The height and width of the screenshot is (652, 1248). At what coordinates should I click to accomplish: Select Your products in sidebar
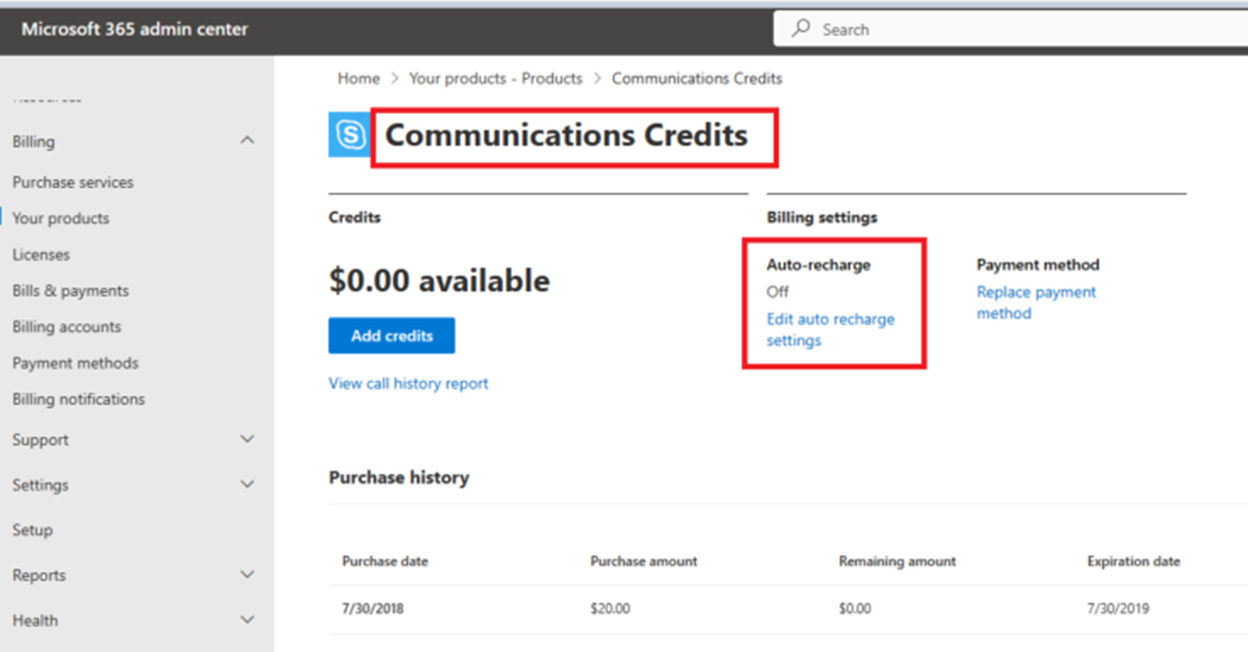click(x=60, y=218)
